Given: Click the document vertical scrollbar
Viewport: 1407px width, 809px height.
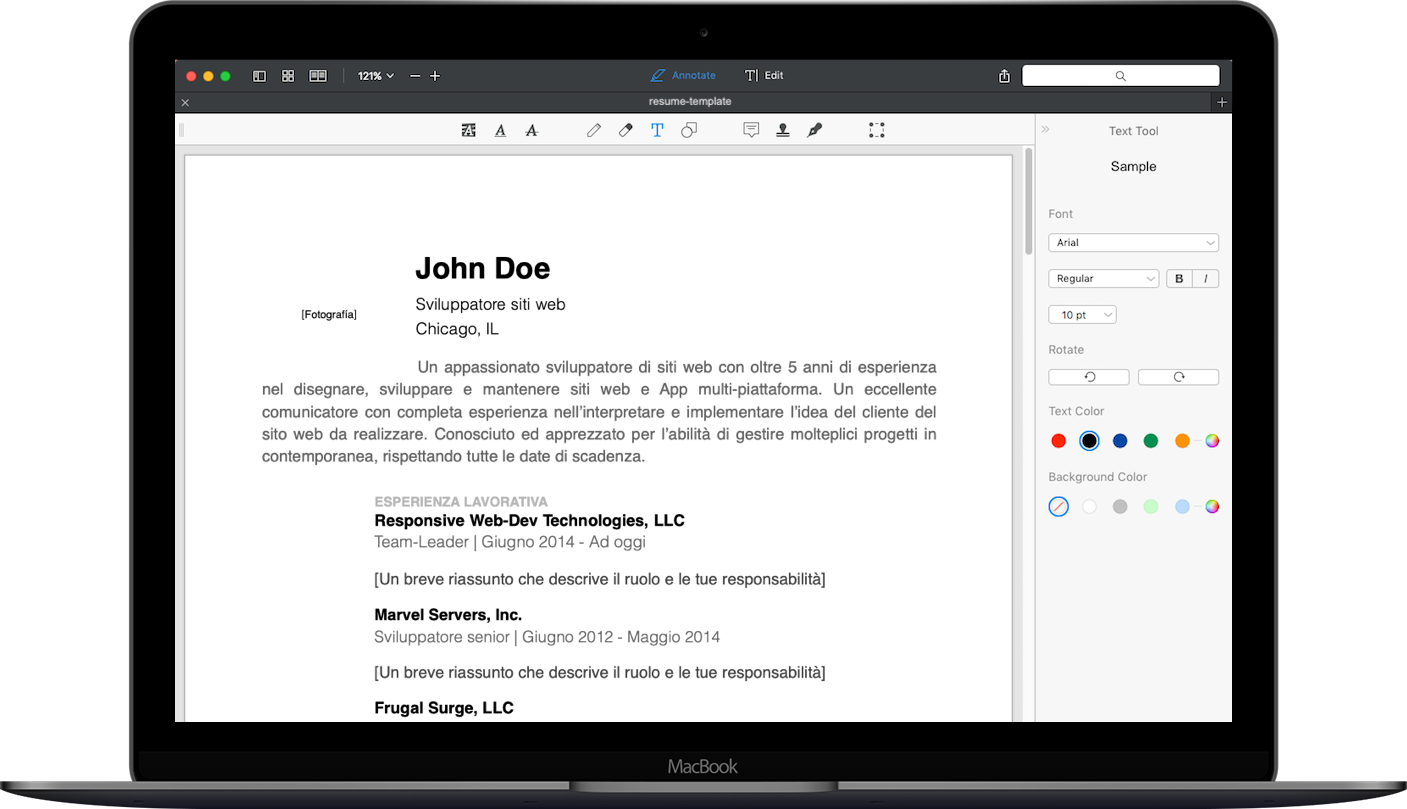Looking at the screenshot, I should (1028, 200).
